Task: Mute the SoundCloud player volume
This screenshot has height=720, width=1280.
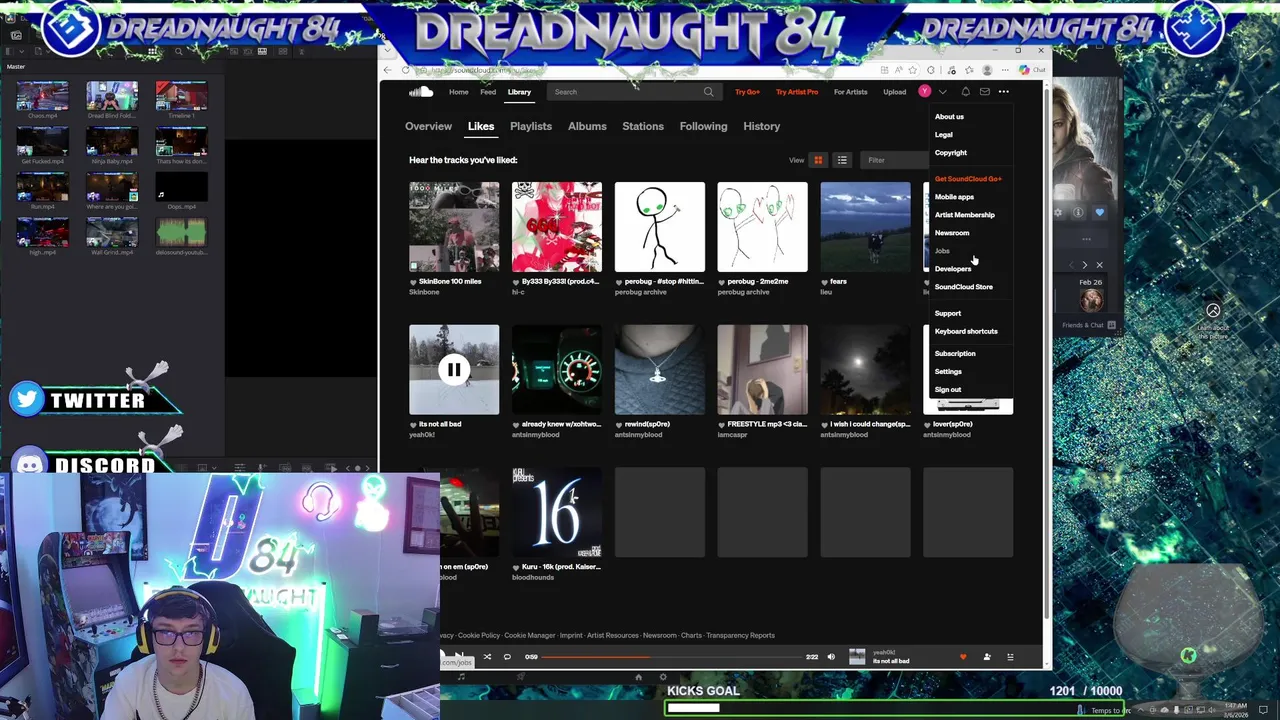Action: (831, 657)
